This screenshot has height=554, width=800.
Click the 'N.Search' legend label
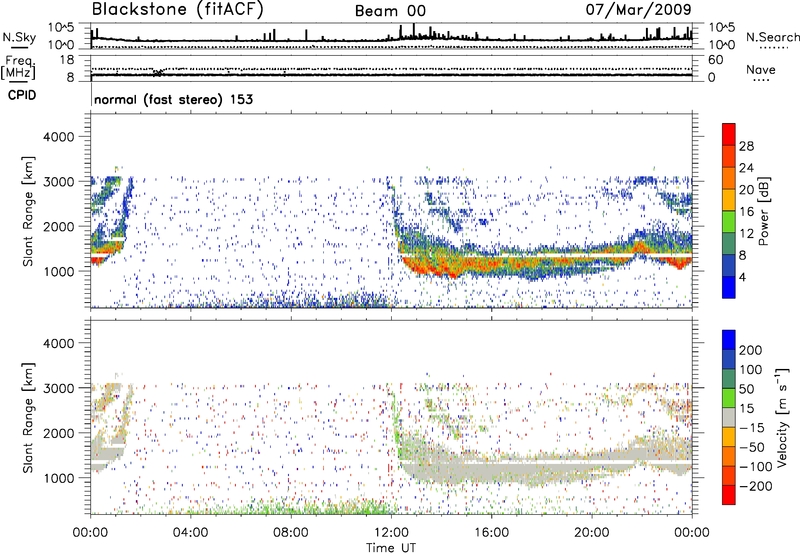click(772, 37)
